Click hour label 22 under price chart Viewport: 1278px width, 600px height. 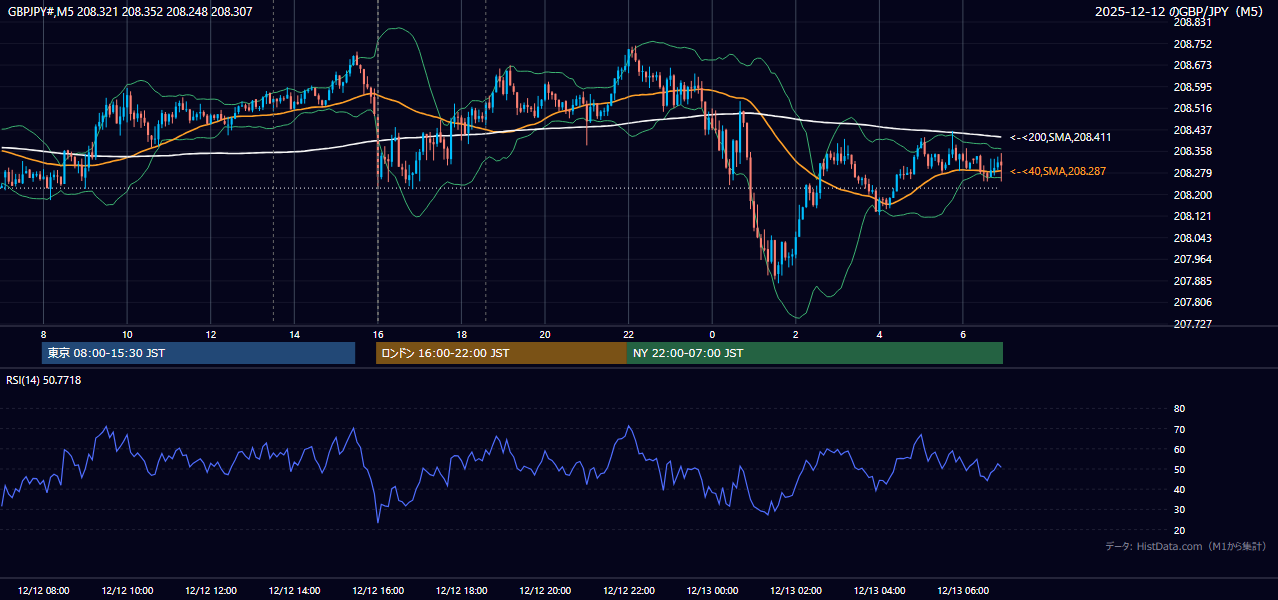pos(628,334)
